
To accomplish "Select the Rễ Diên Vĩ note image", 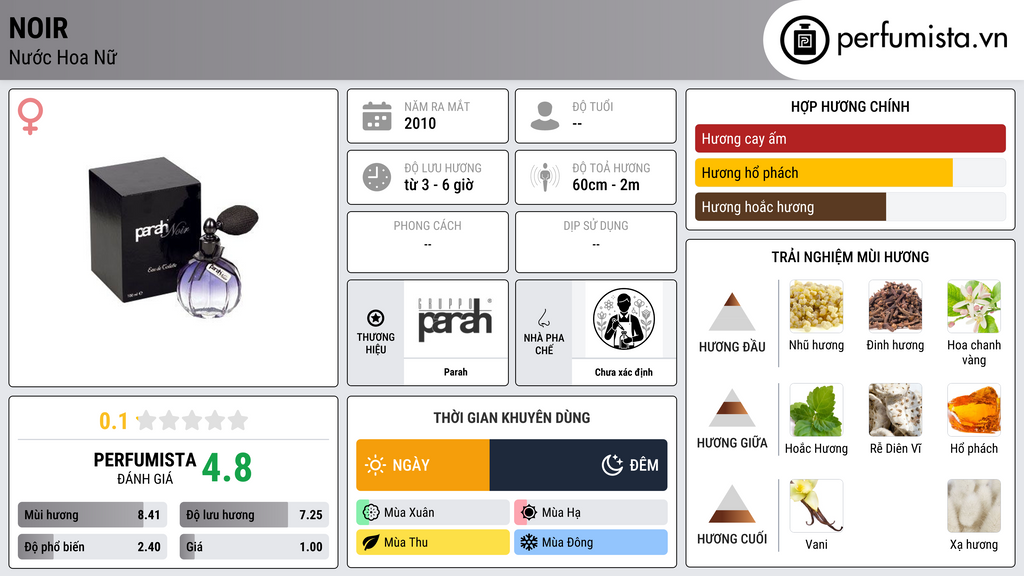I will 895,409.
